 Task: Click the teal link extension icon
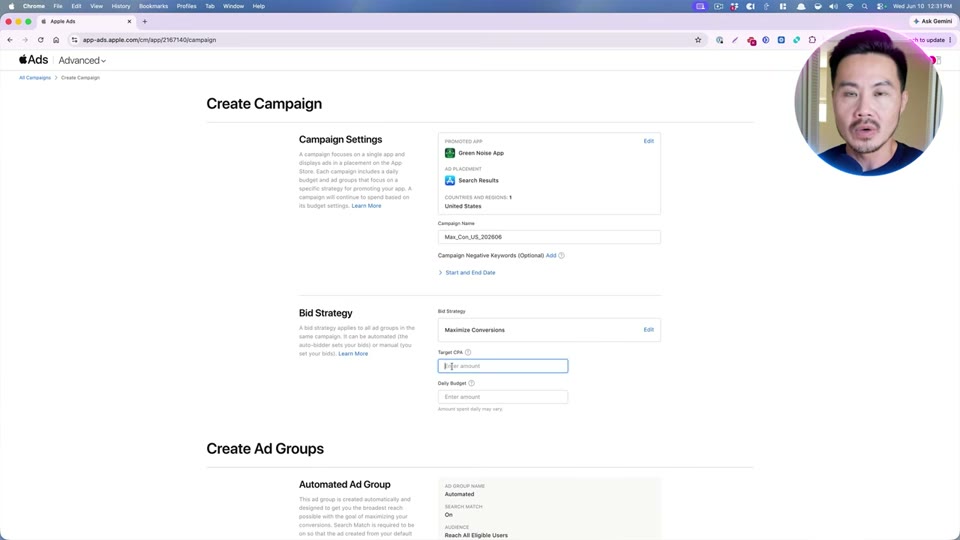tap(797, 40)
